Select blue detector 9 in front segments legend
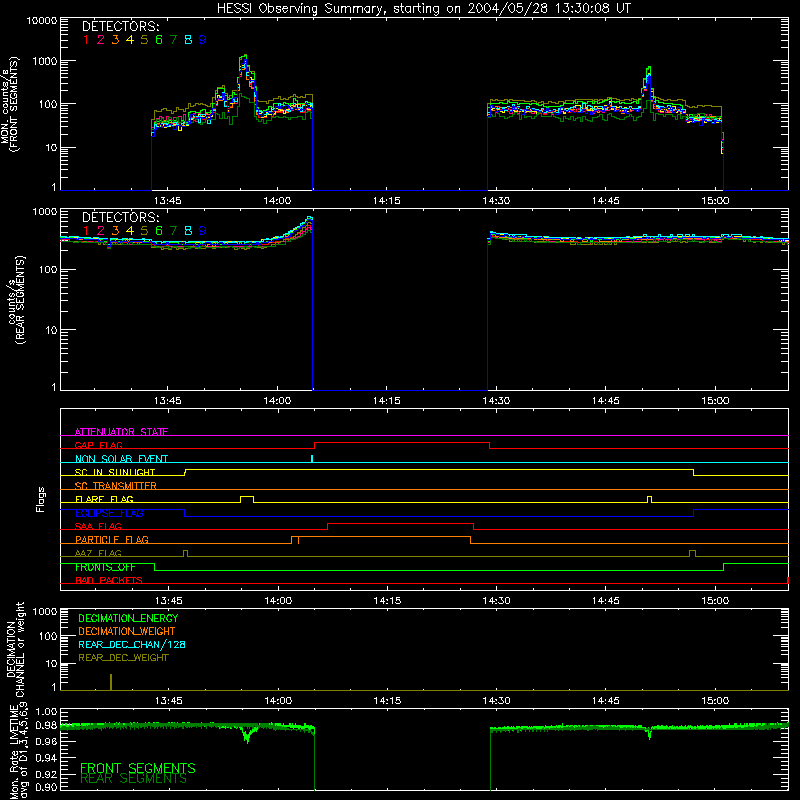The image size is (800, 800). 203,40
